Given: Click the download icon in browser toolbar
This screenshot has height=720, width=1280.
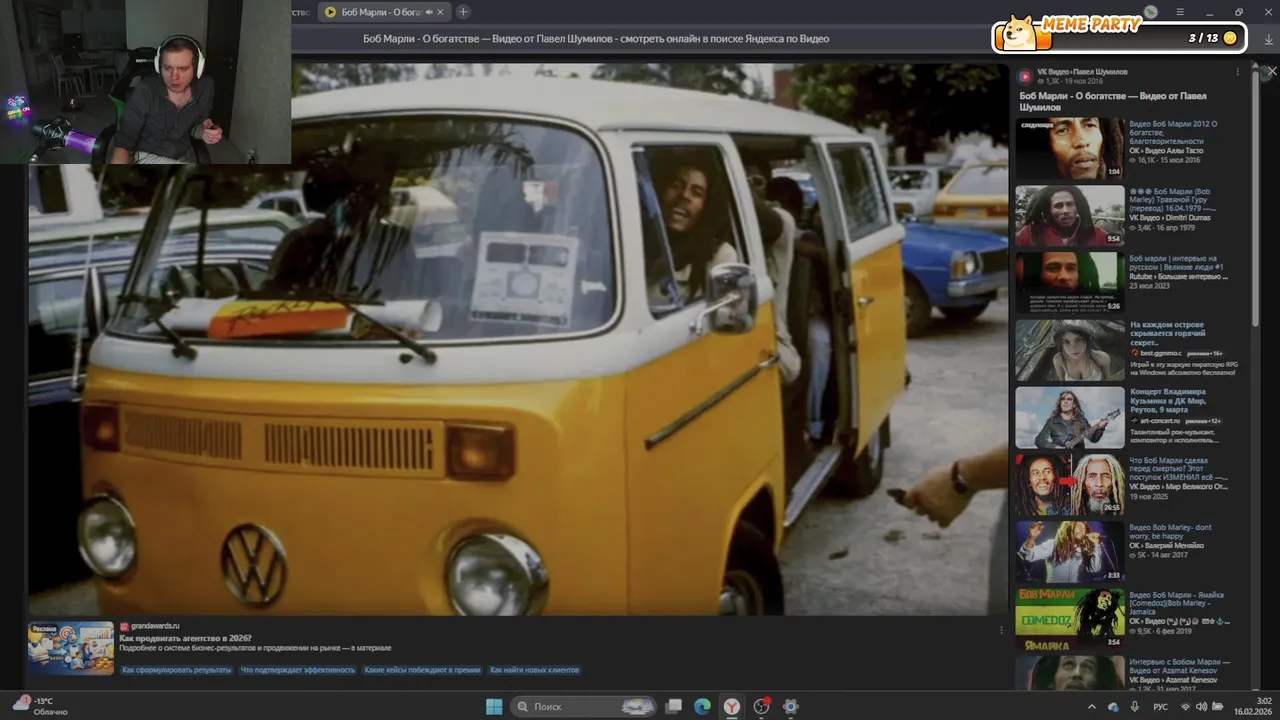Looking at the screenshot, I should 1269,39.
